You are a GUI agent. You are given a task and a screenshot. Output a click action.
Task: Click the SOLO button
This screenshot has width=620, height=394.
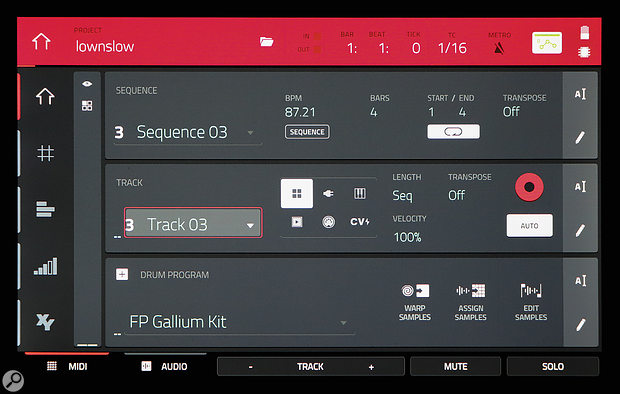point(553,367)
